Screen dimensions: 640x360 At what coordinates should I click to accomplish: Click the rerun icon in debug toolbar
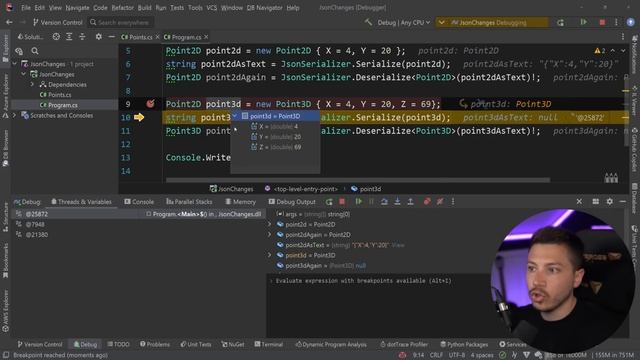pos(329,202)
